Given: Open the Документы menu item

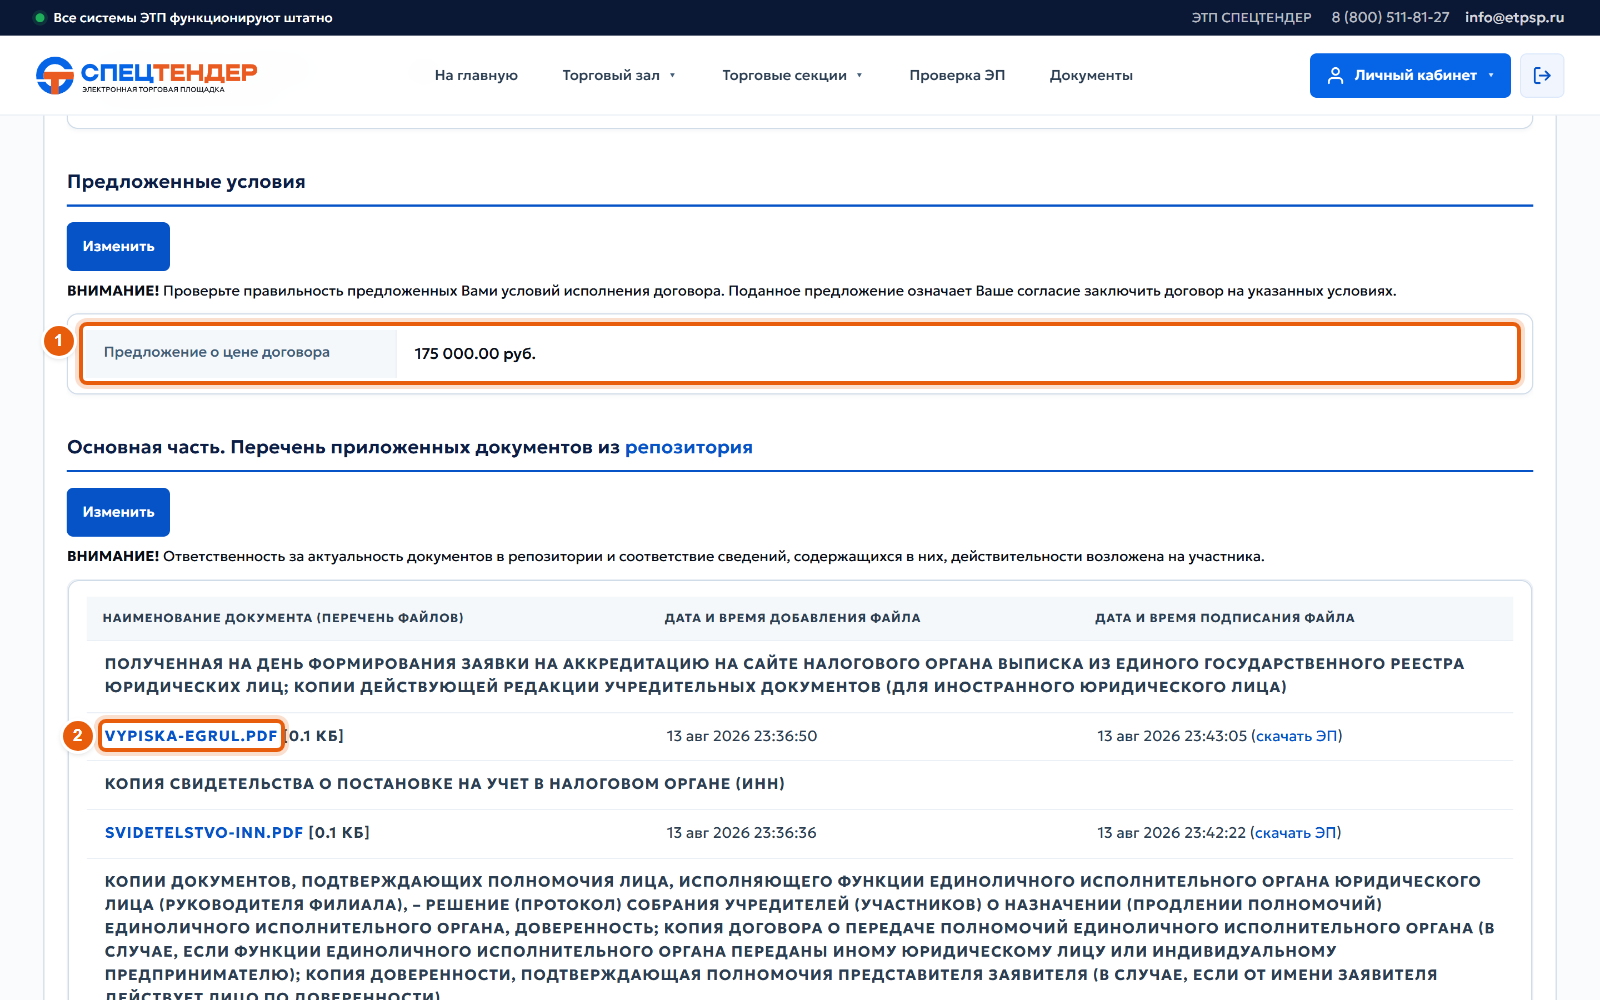Looking at the screenshot, I should point(1091,75).
